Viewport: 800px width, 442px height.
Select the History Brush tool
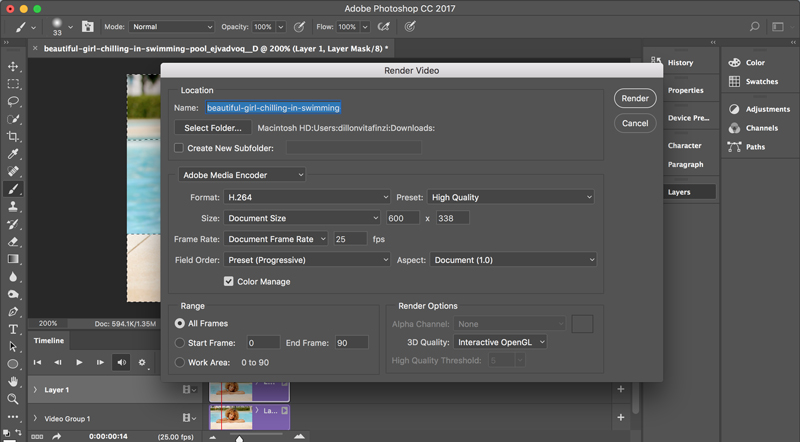click(13, 224)
